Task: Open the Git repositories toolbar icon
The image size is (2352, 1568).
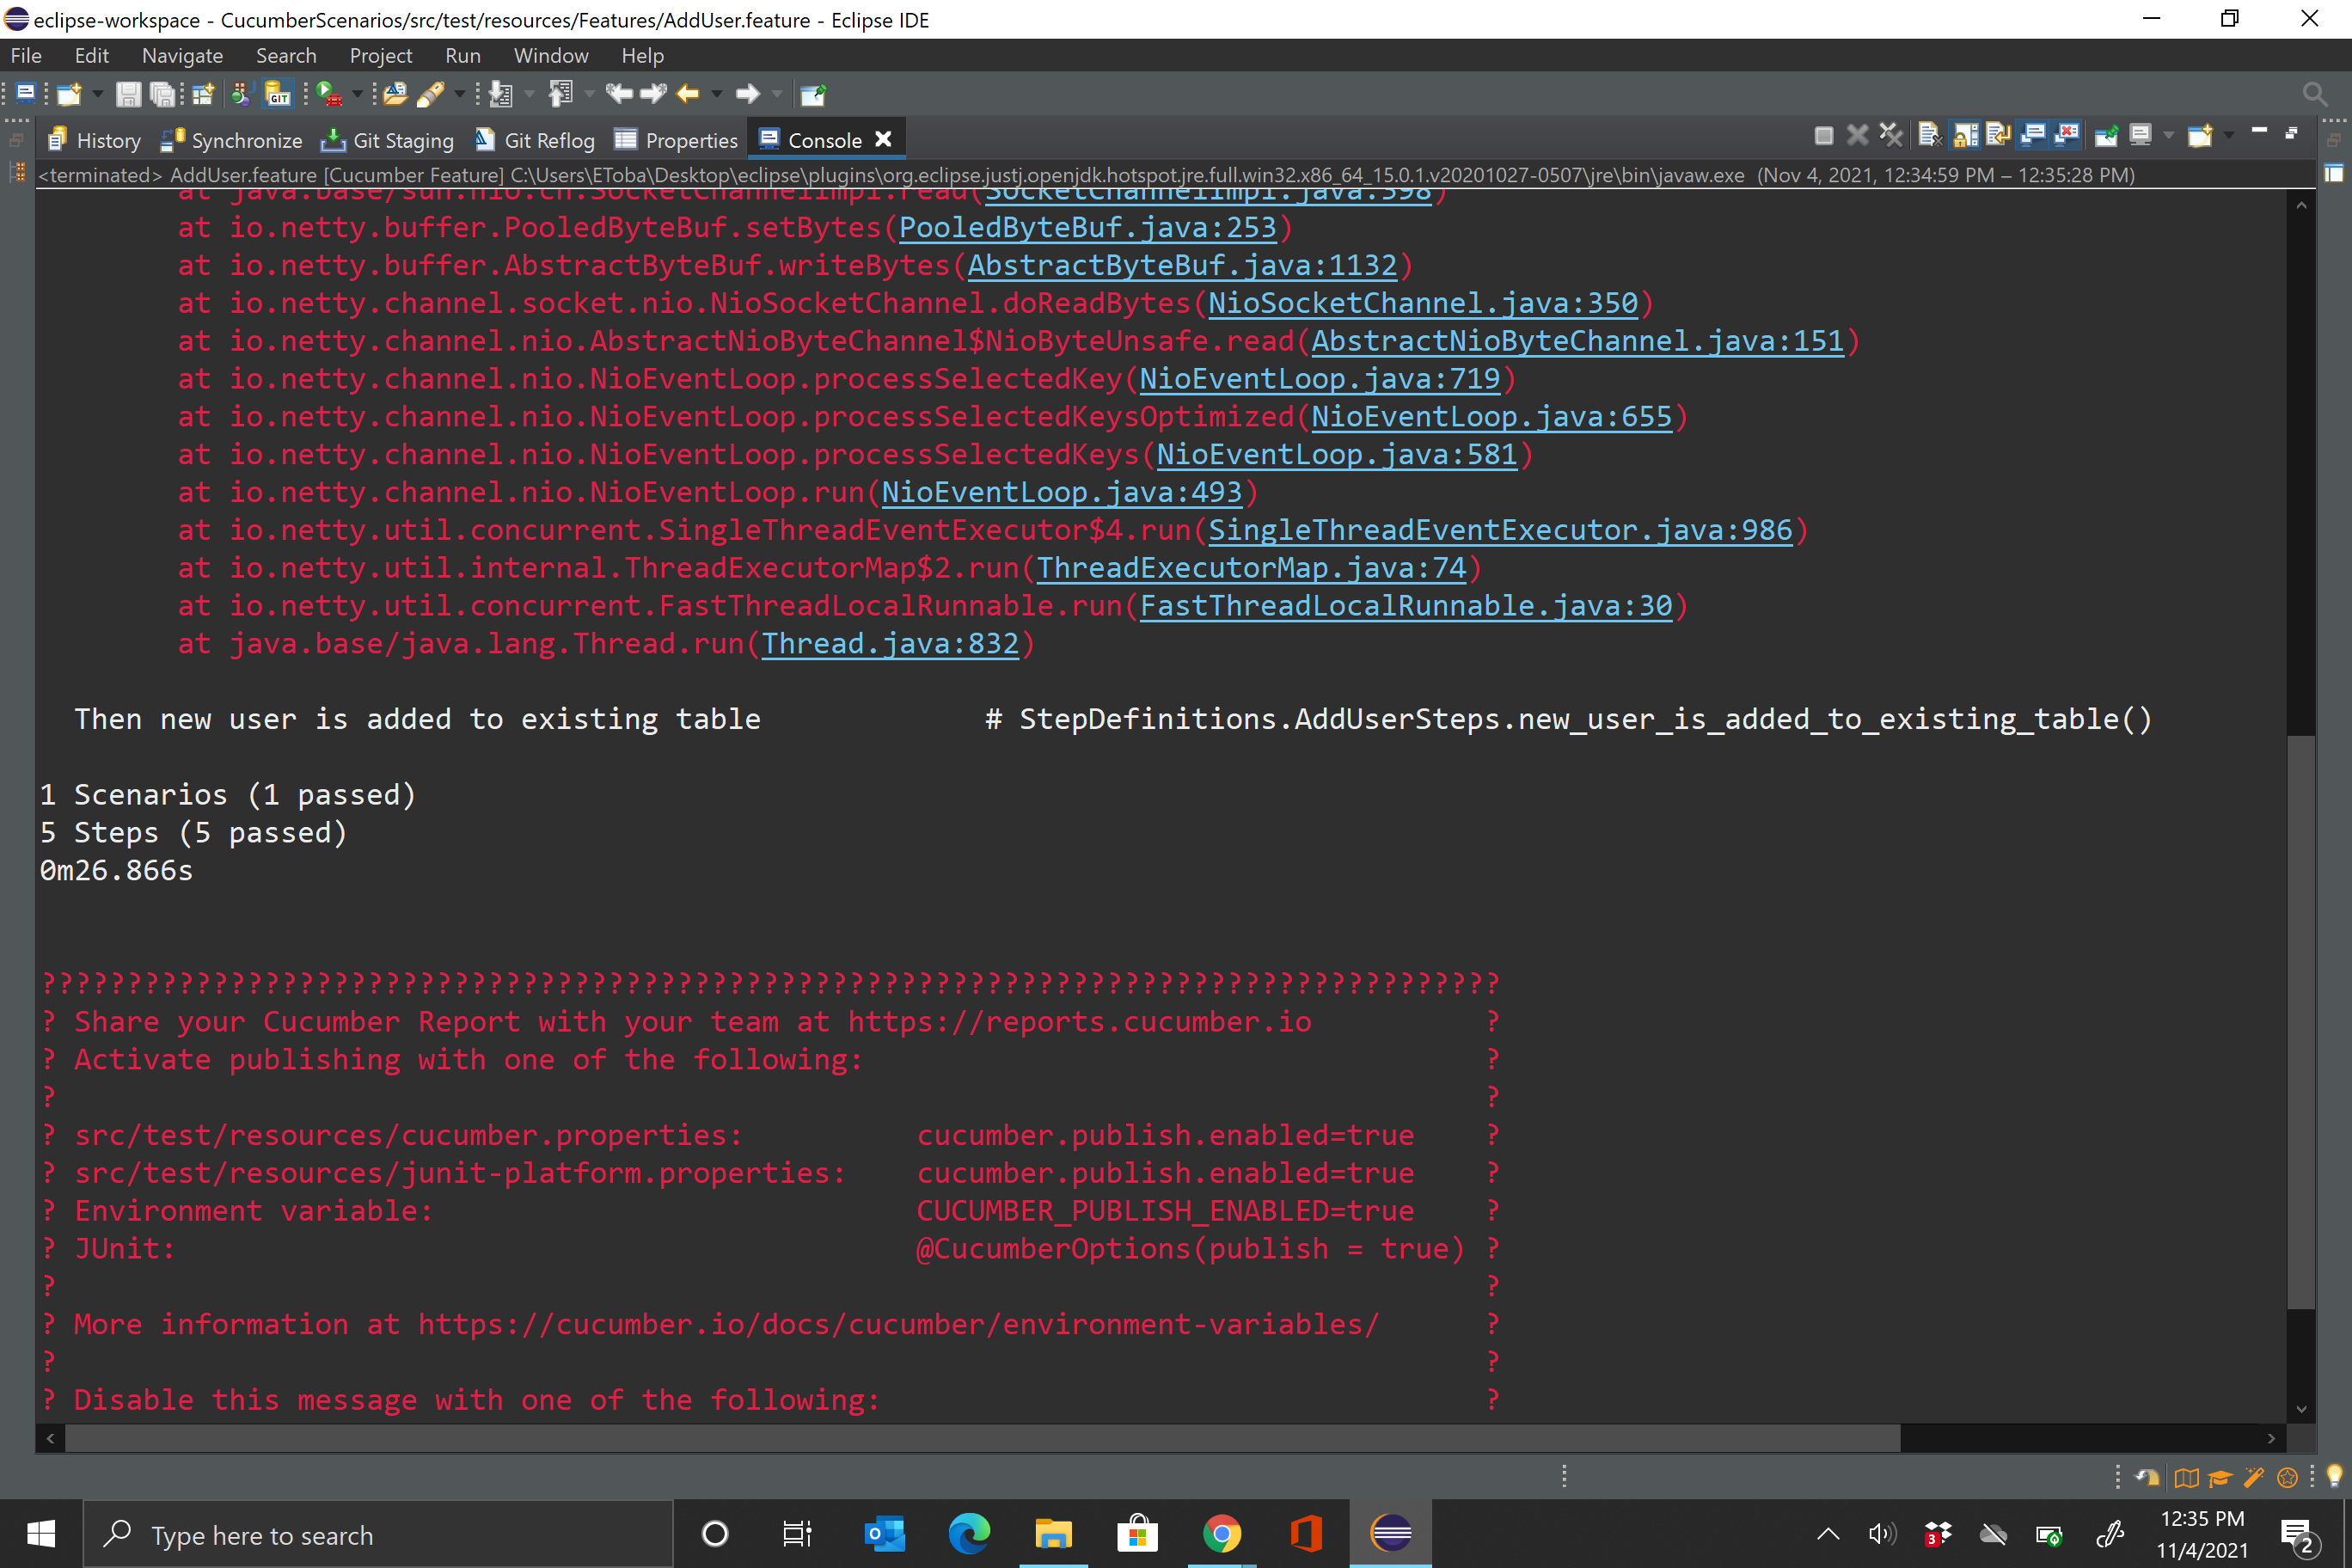Action: [x=278, y=94]
